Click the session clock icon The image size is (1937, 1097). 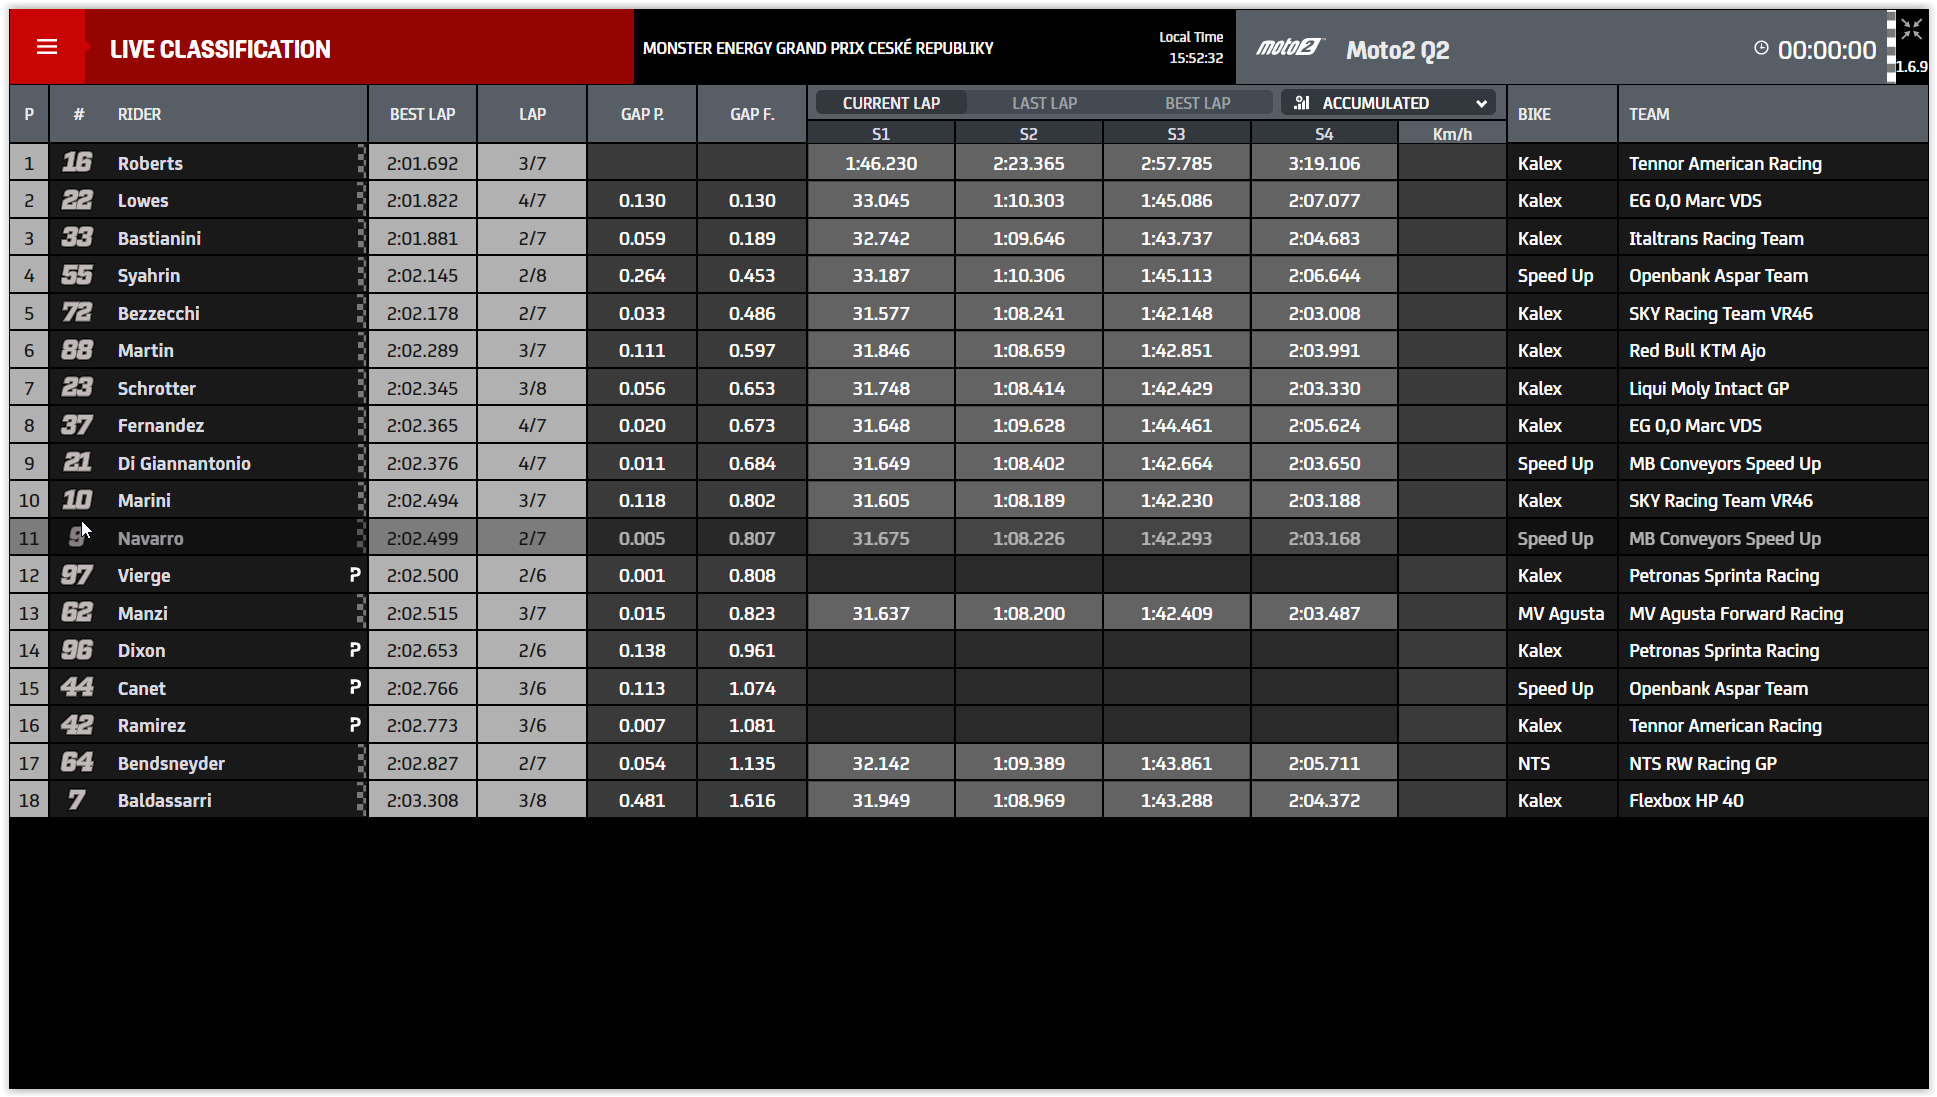[1761, 48]
